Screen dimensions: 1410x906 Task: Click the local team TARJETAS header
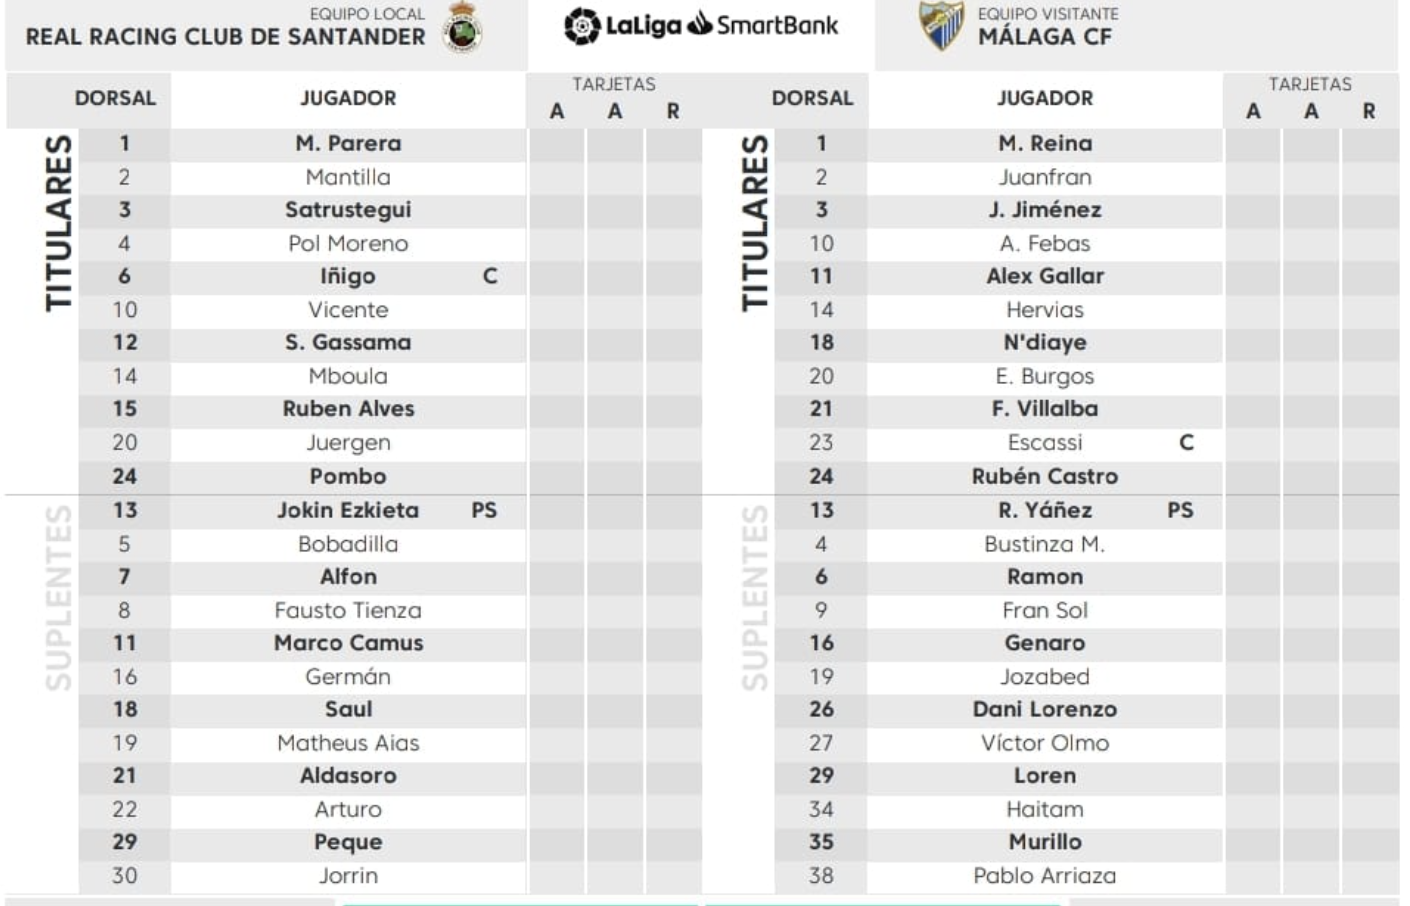(614, 84)
